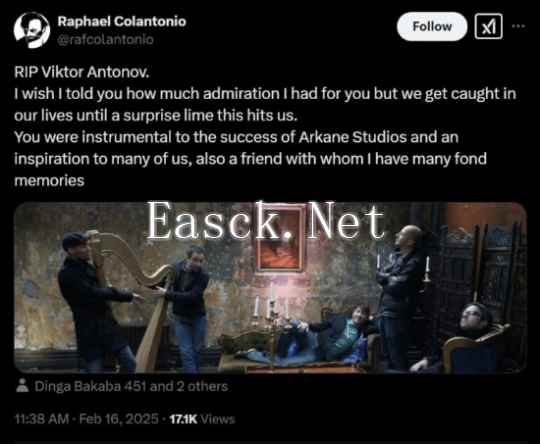Open the 11:38 AM timestamp
Image resolution: width=540 pixels, height=444 pixels.
pos(42,419)
